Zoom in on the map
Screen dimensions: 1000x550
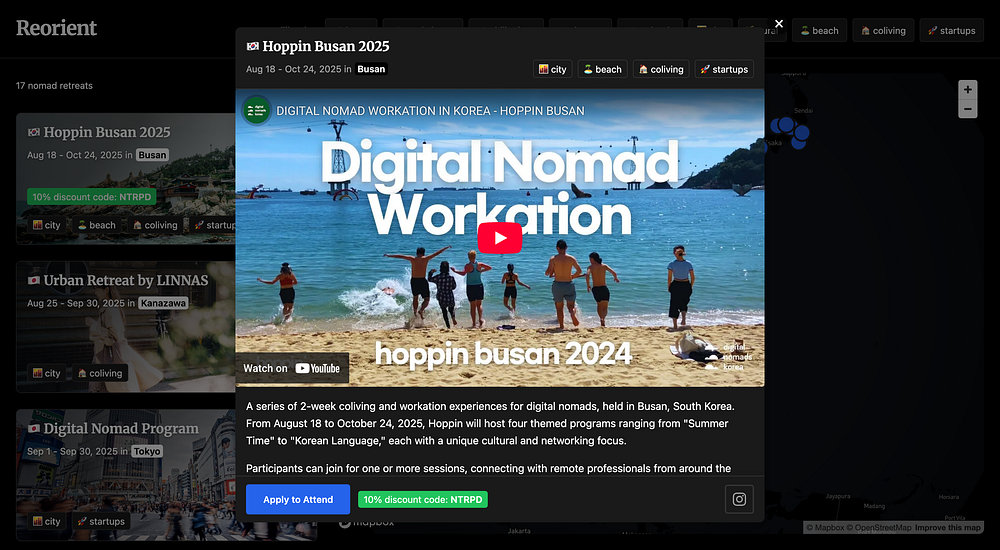tap(967, 89)
